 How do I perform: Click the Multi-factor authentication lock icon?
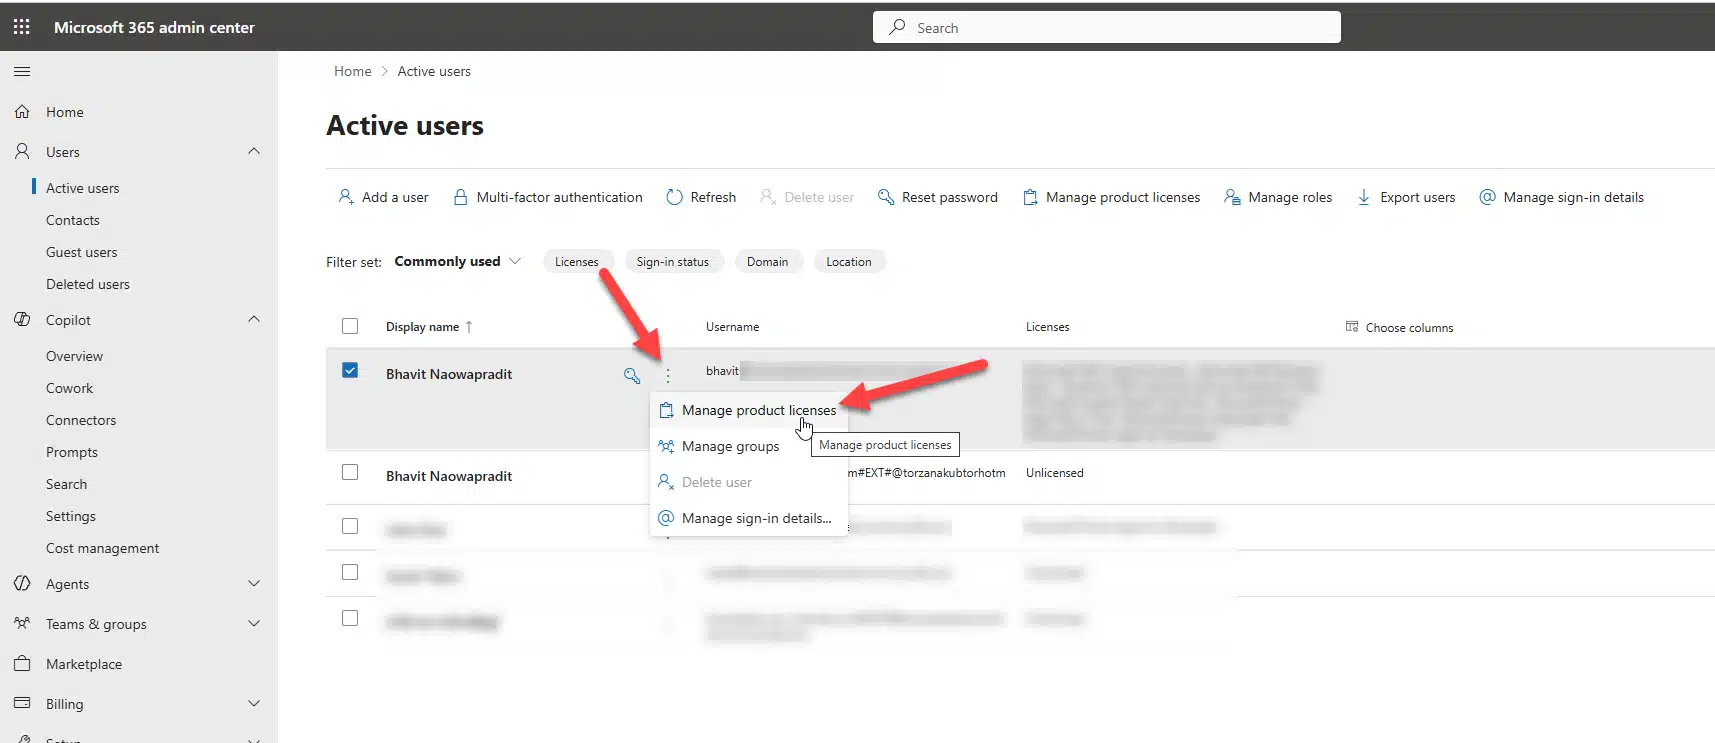point(460,197)
